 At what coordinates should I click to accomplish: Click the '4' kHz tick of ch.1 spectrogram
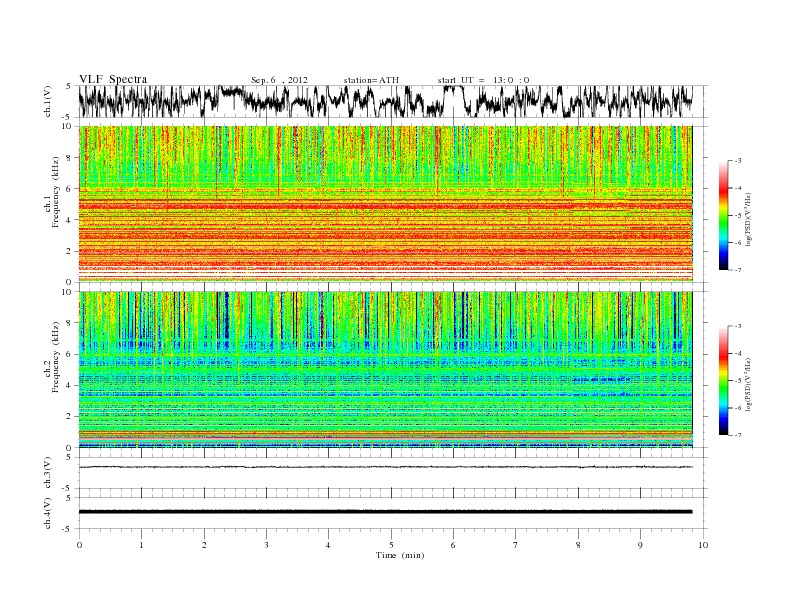(69, 220)
